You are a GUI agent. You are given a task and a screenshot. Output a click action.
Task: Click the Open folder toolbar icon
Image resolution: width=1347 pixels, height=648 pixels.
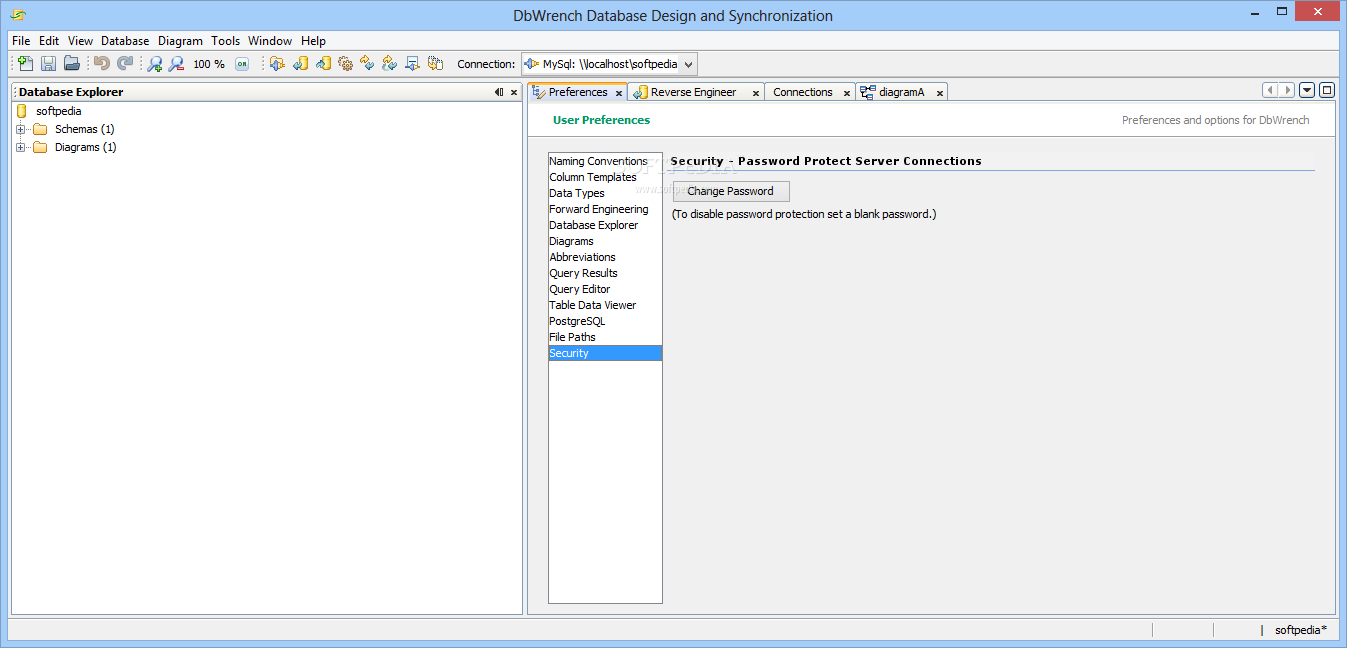coord(72,64)
